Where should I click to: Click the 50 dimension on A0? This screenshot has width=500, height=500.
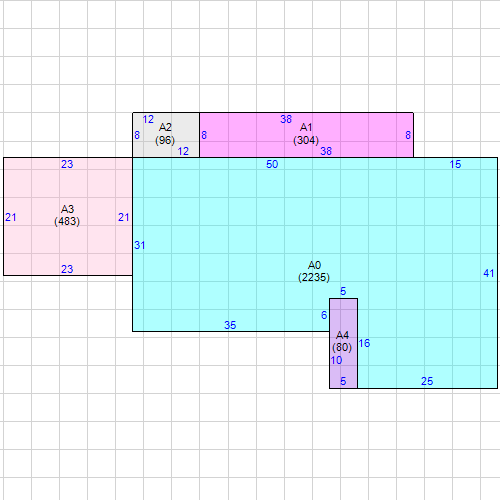pyautogui.click(x=272, y=164)
